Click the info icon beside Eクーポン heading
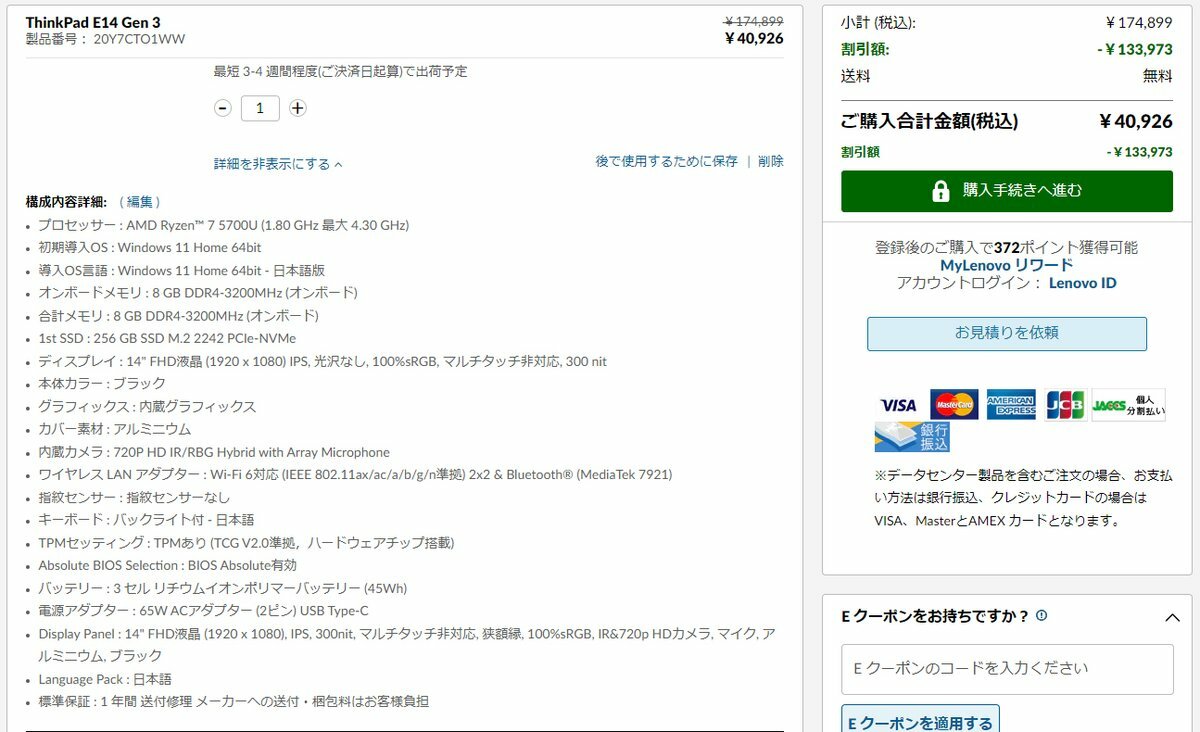 coord(1041,616)
